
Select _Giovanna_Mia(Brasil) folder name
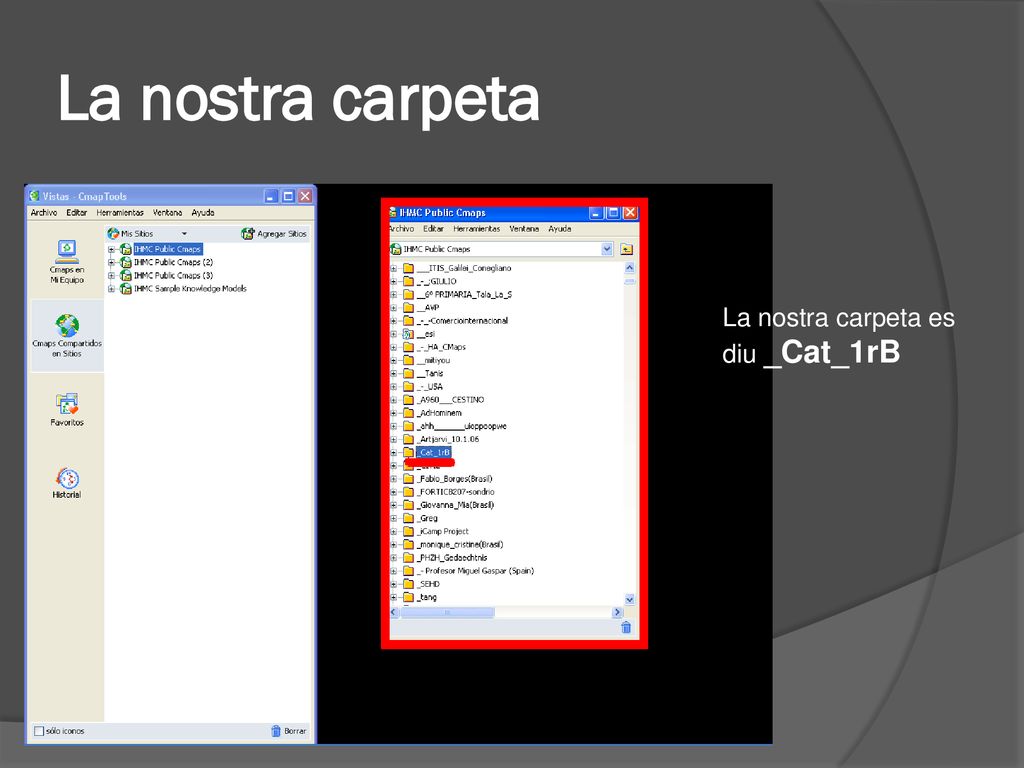pos(456,505)
